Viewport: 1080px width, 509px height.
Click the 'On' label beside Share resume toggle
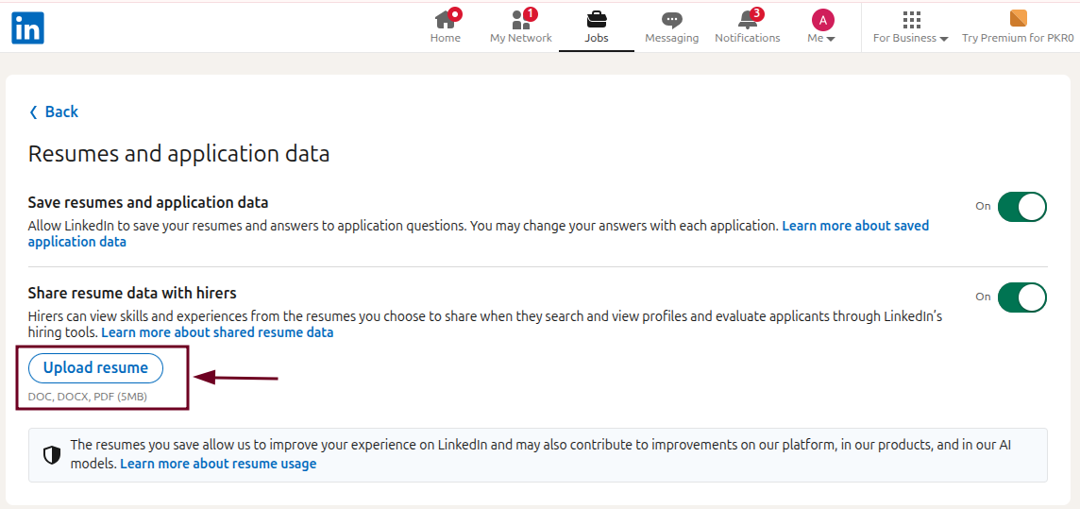click(x=983, y=297)
